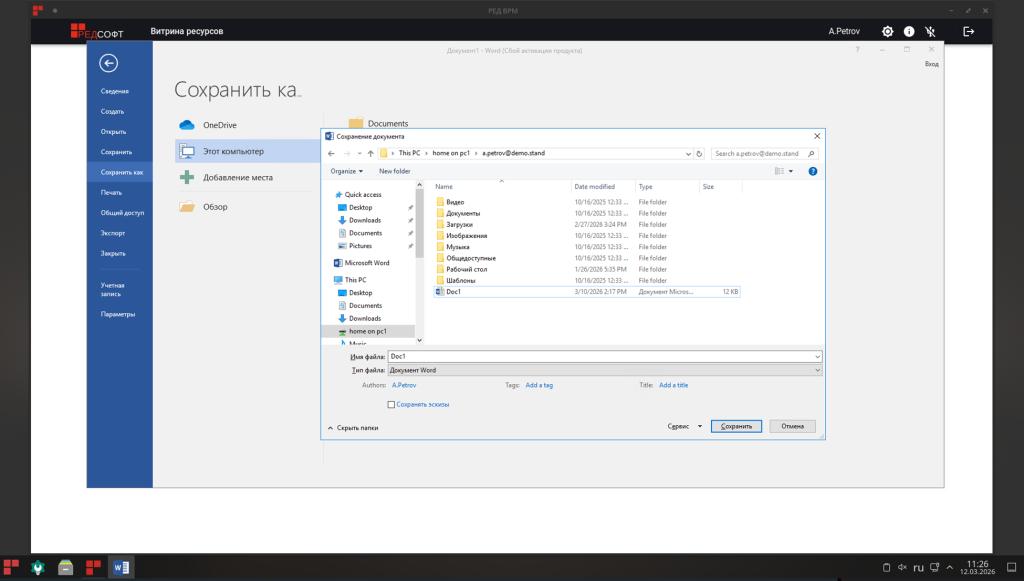
Task: Click the РЕД СОФТ logo
Action: point(97,31)
